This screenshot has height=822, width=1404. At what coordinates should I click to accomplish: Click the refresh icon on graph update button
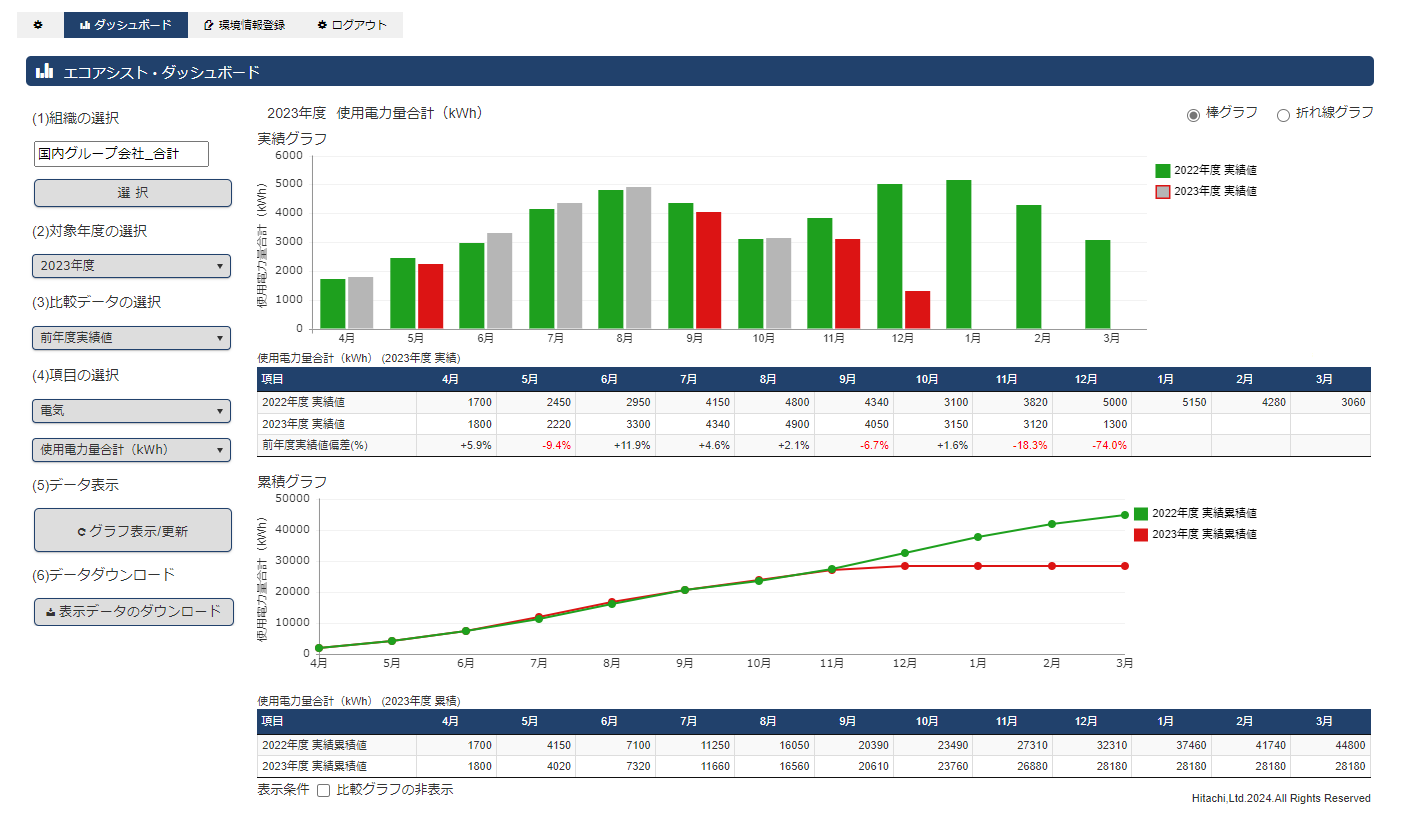tap(81, 532)
